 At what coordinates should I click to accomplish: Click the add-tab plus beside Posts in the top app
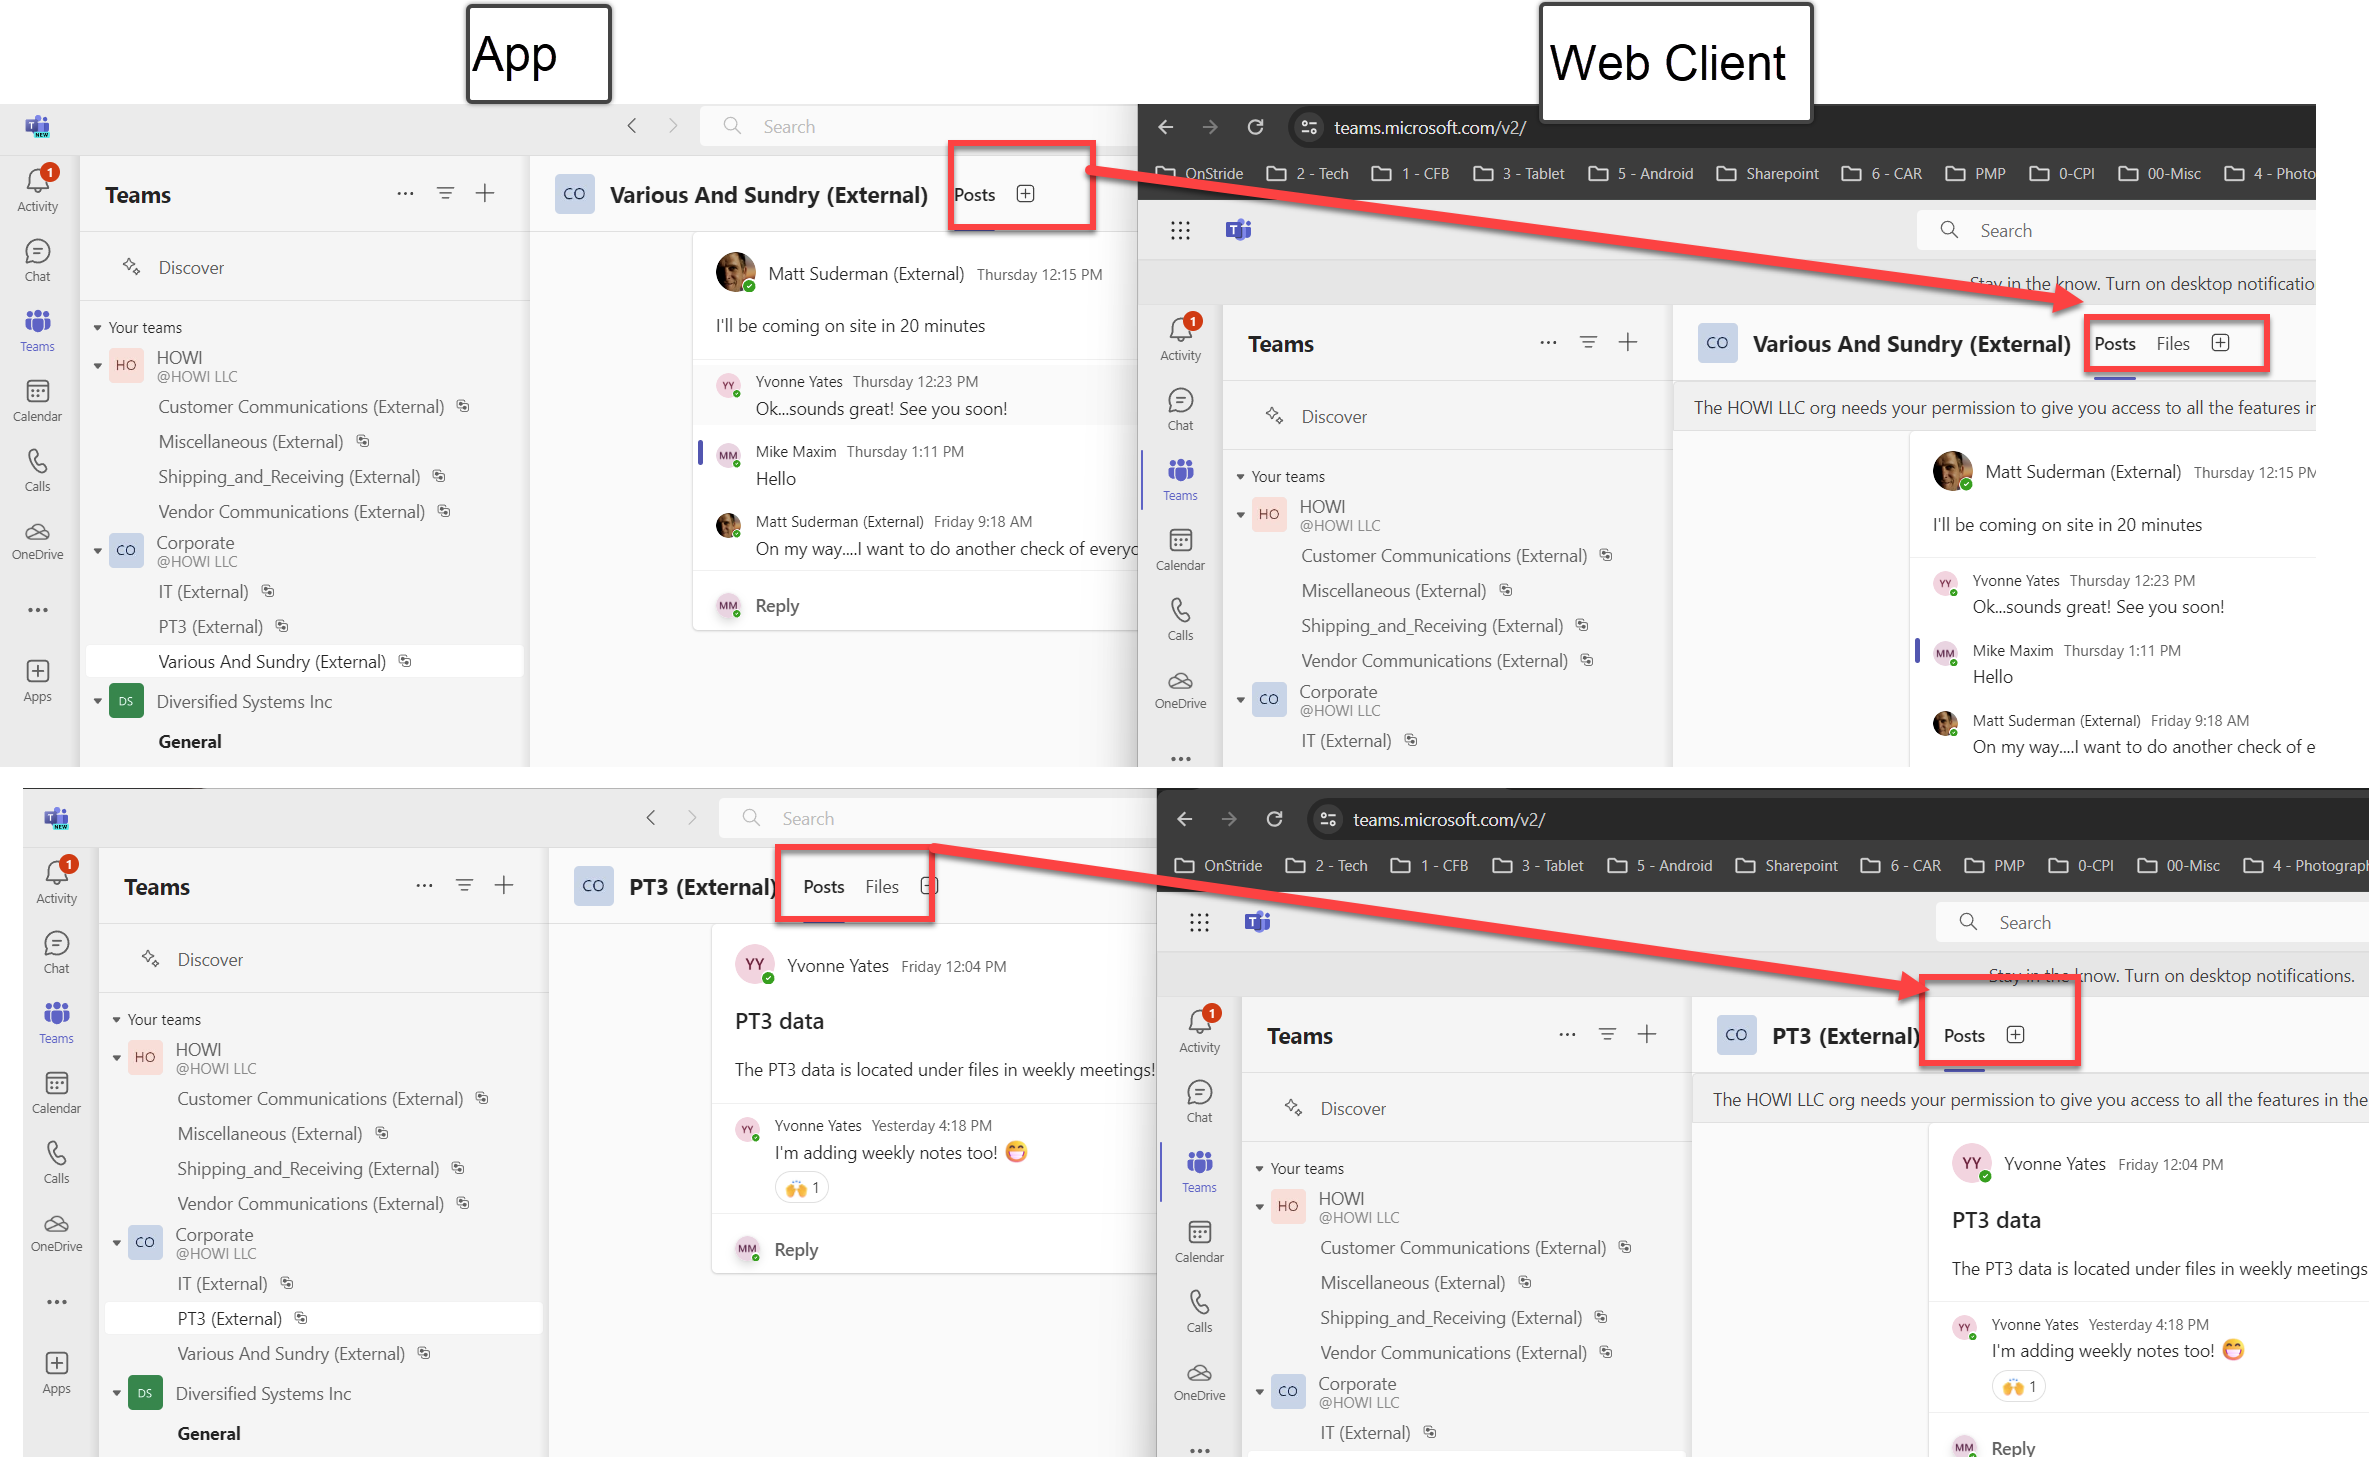pyautogui.click(x=1025, y=194)
